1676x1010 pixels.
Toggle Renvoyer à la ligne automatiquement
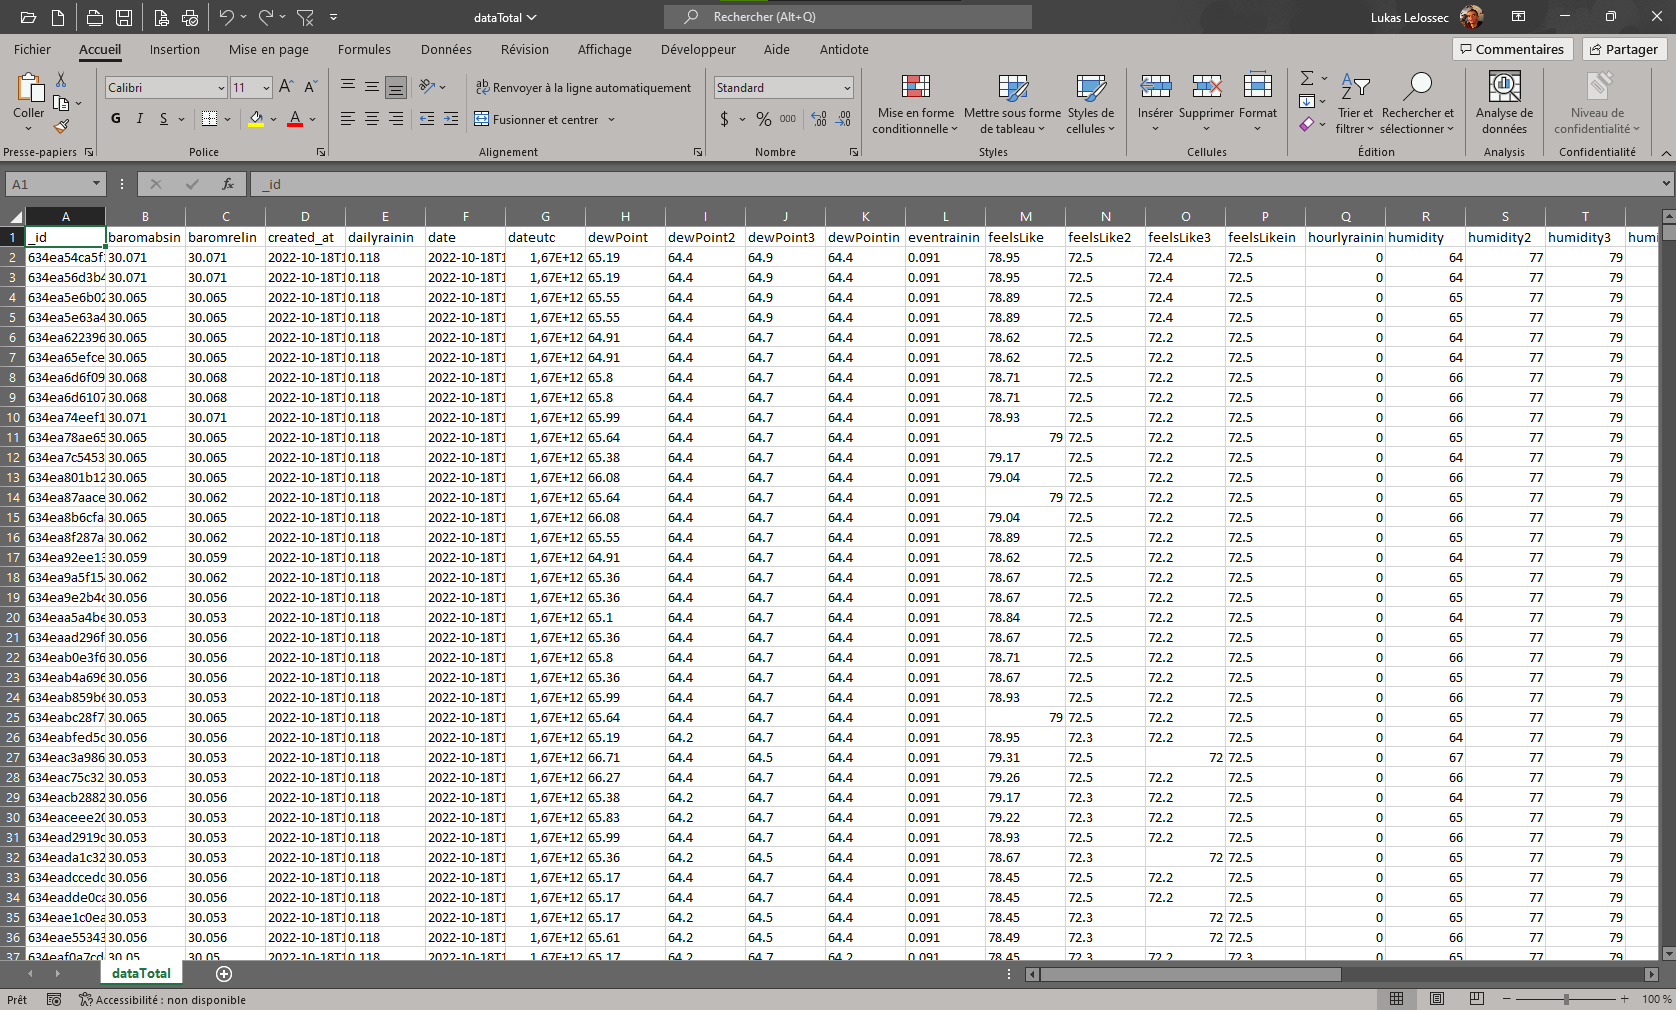(x=583, y=88)
